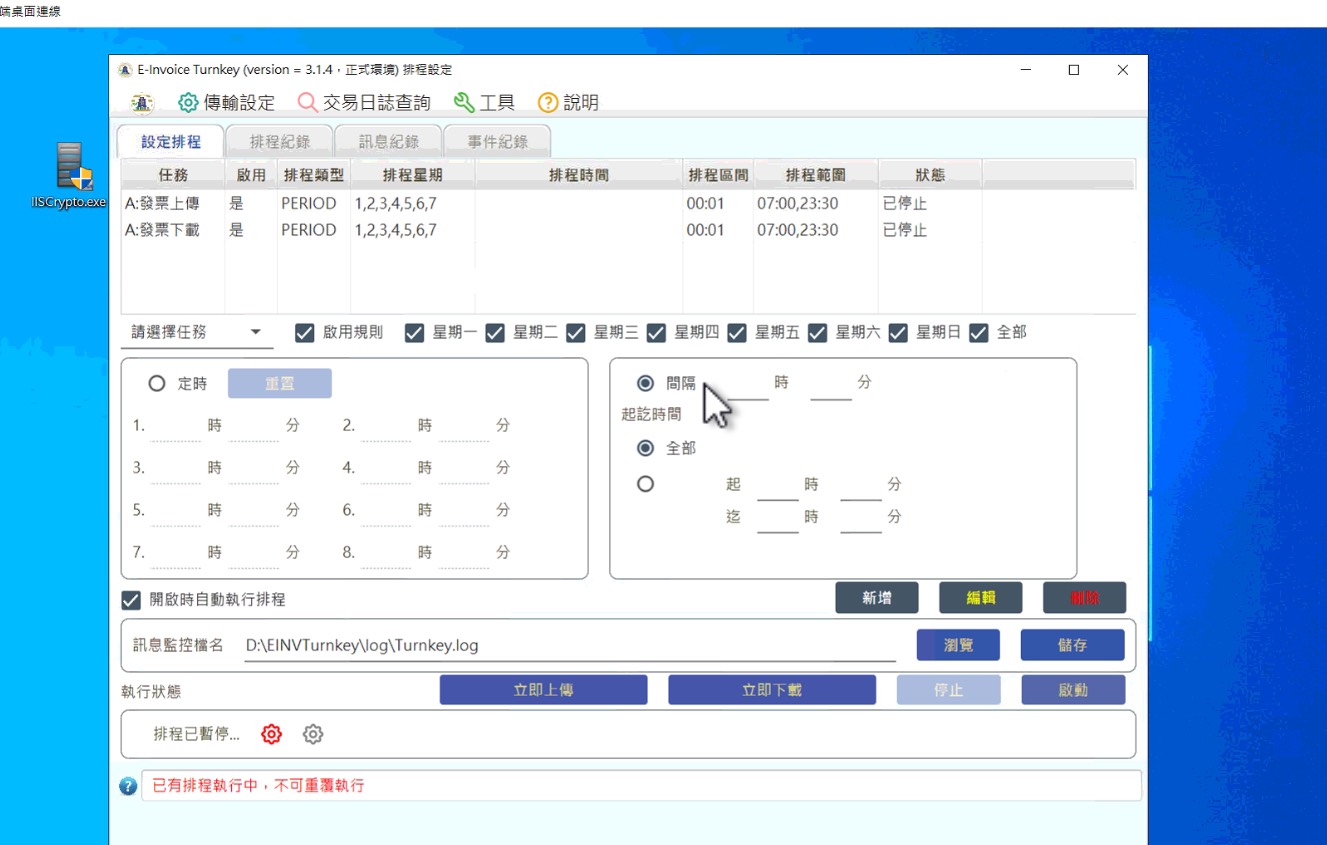Image resolution: width=1327 pixels, height=845 pixels.
Task: Click the 立即上傳 button
Action: 543,690
